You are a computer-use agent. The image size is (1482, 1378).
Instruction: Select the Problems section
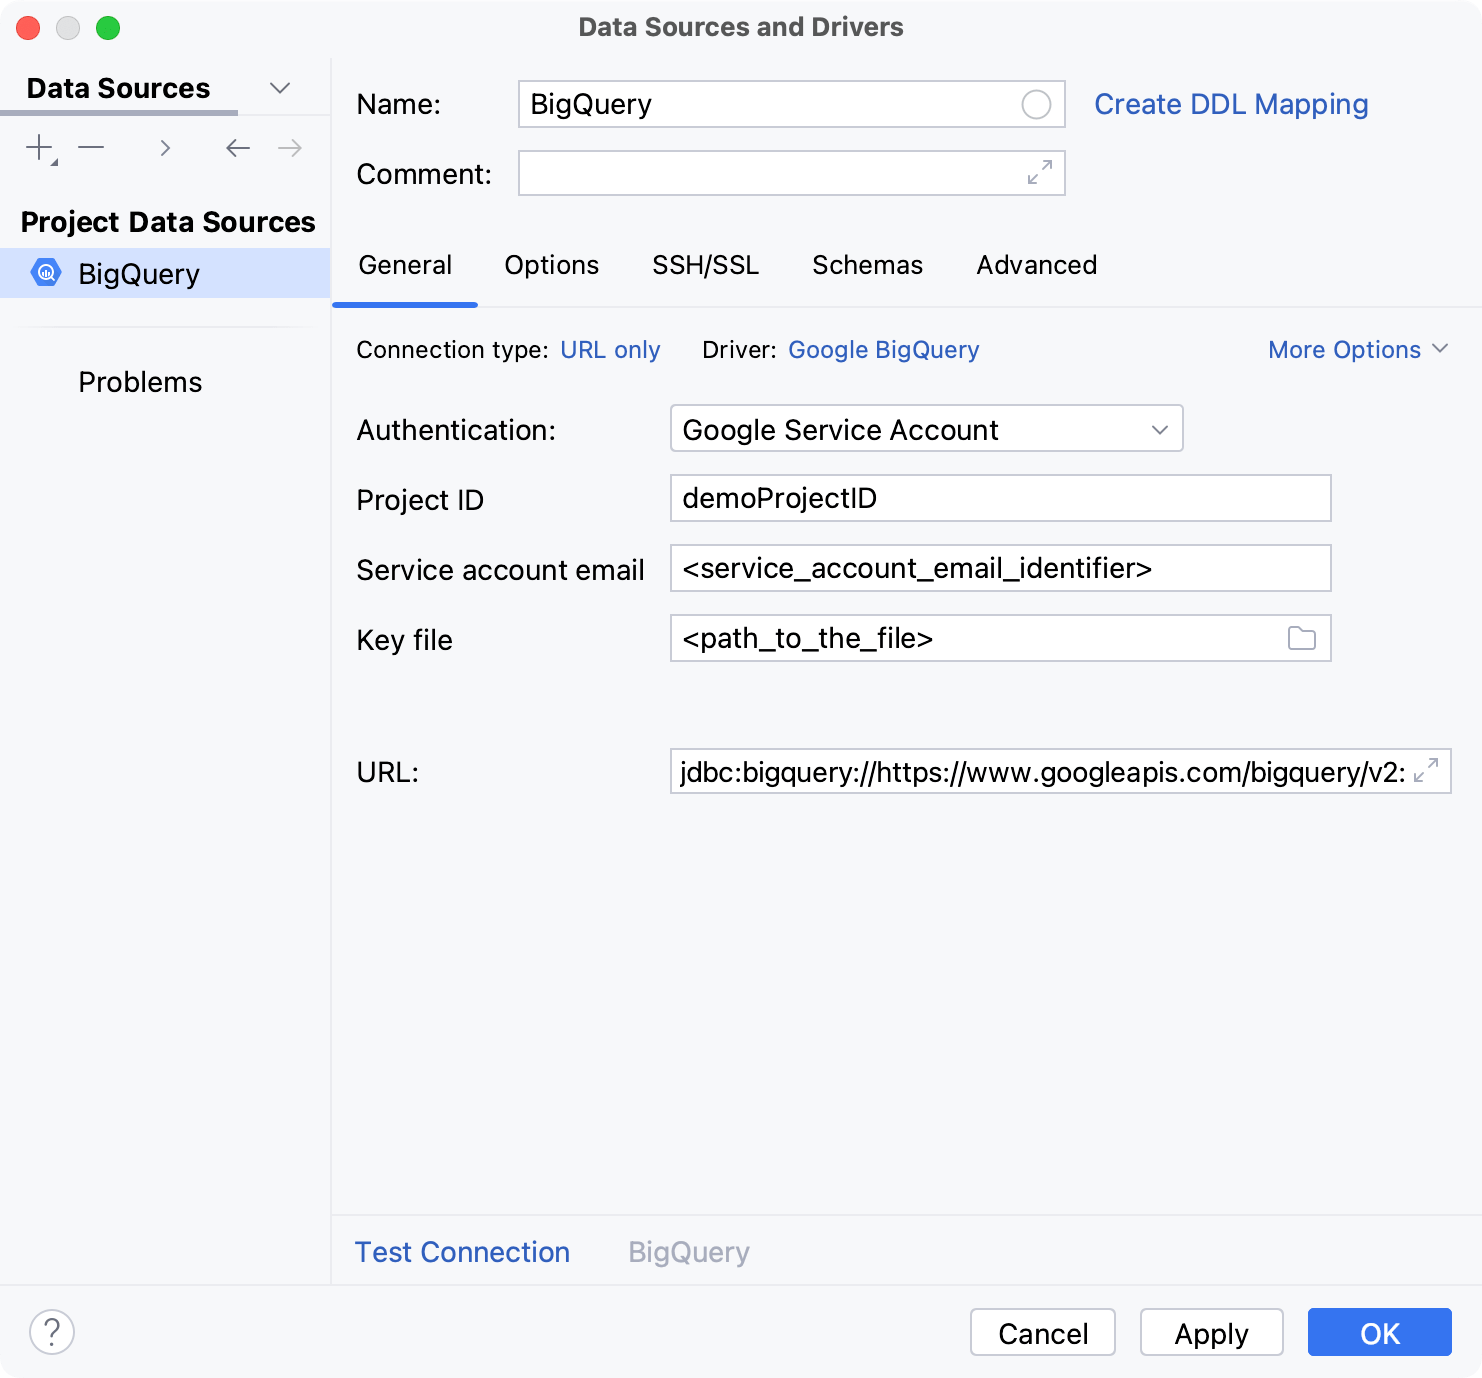(140, 381)
